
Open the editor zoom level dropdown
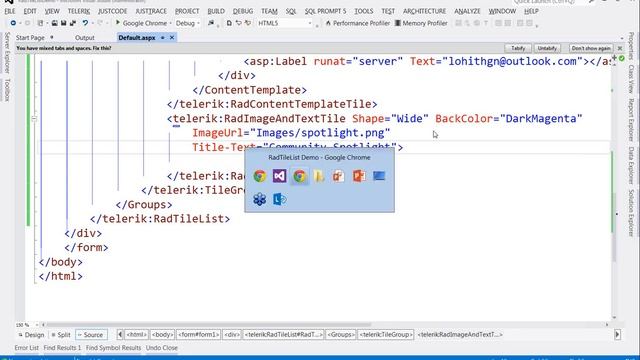click(x=36, y=325)
